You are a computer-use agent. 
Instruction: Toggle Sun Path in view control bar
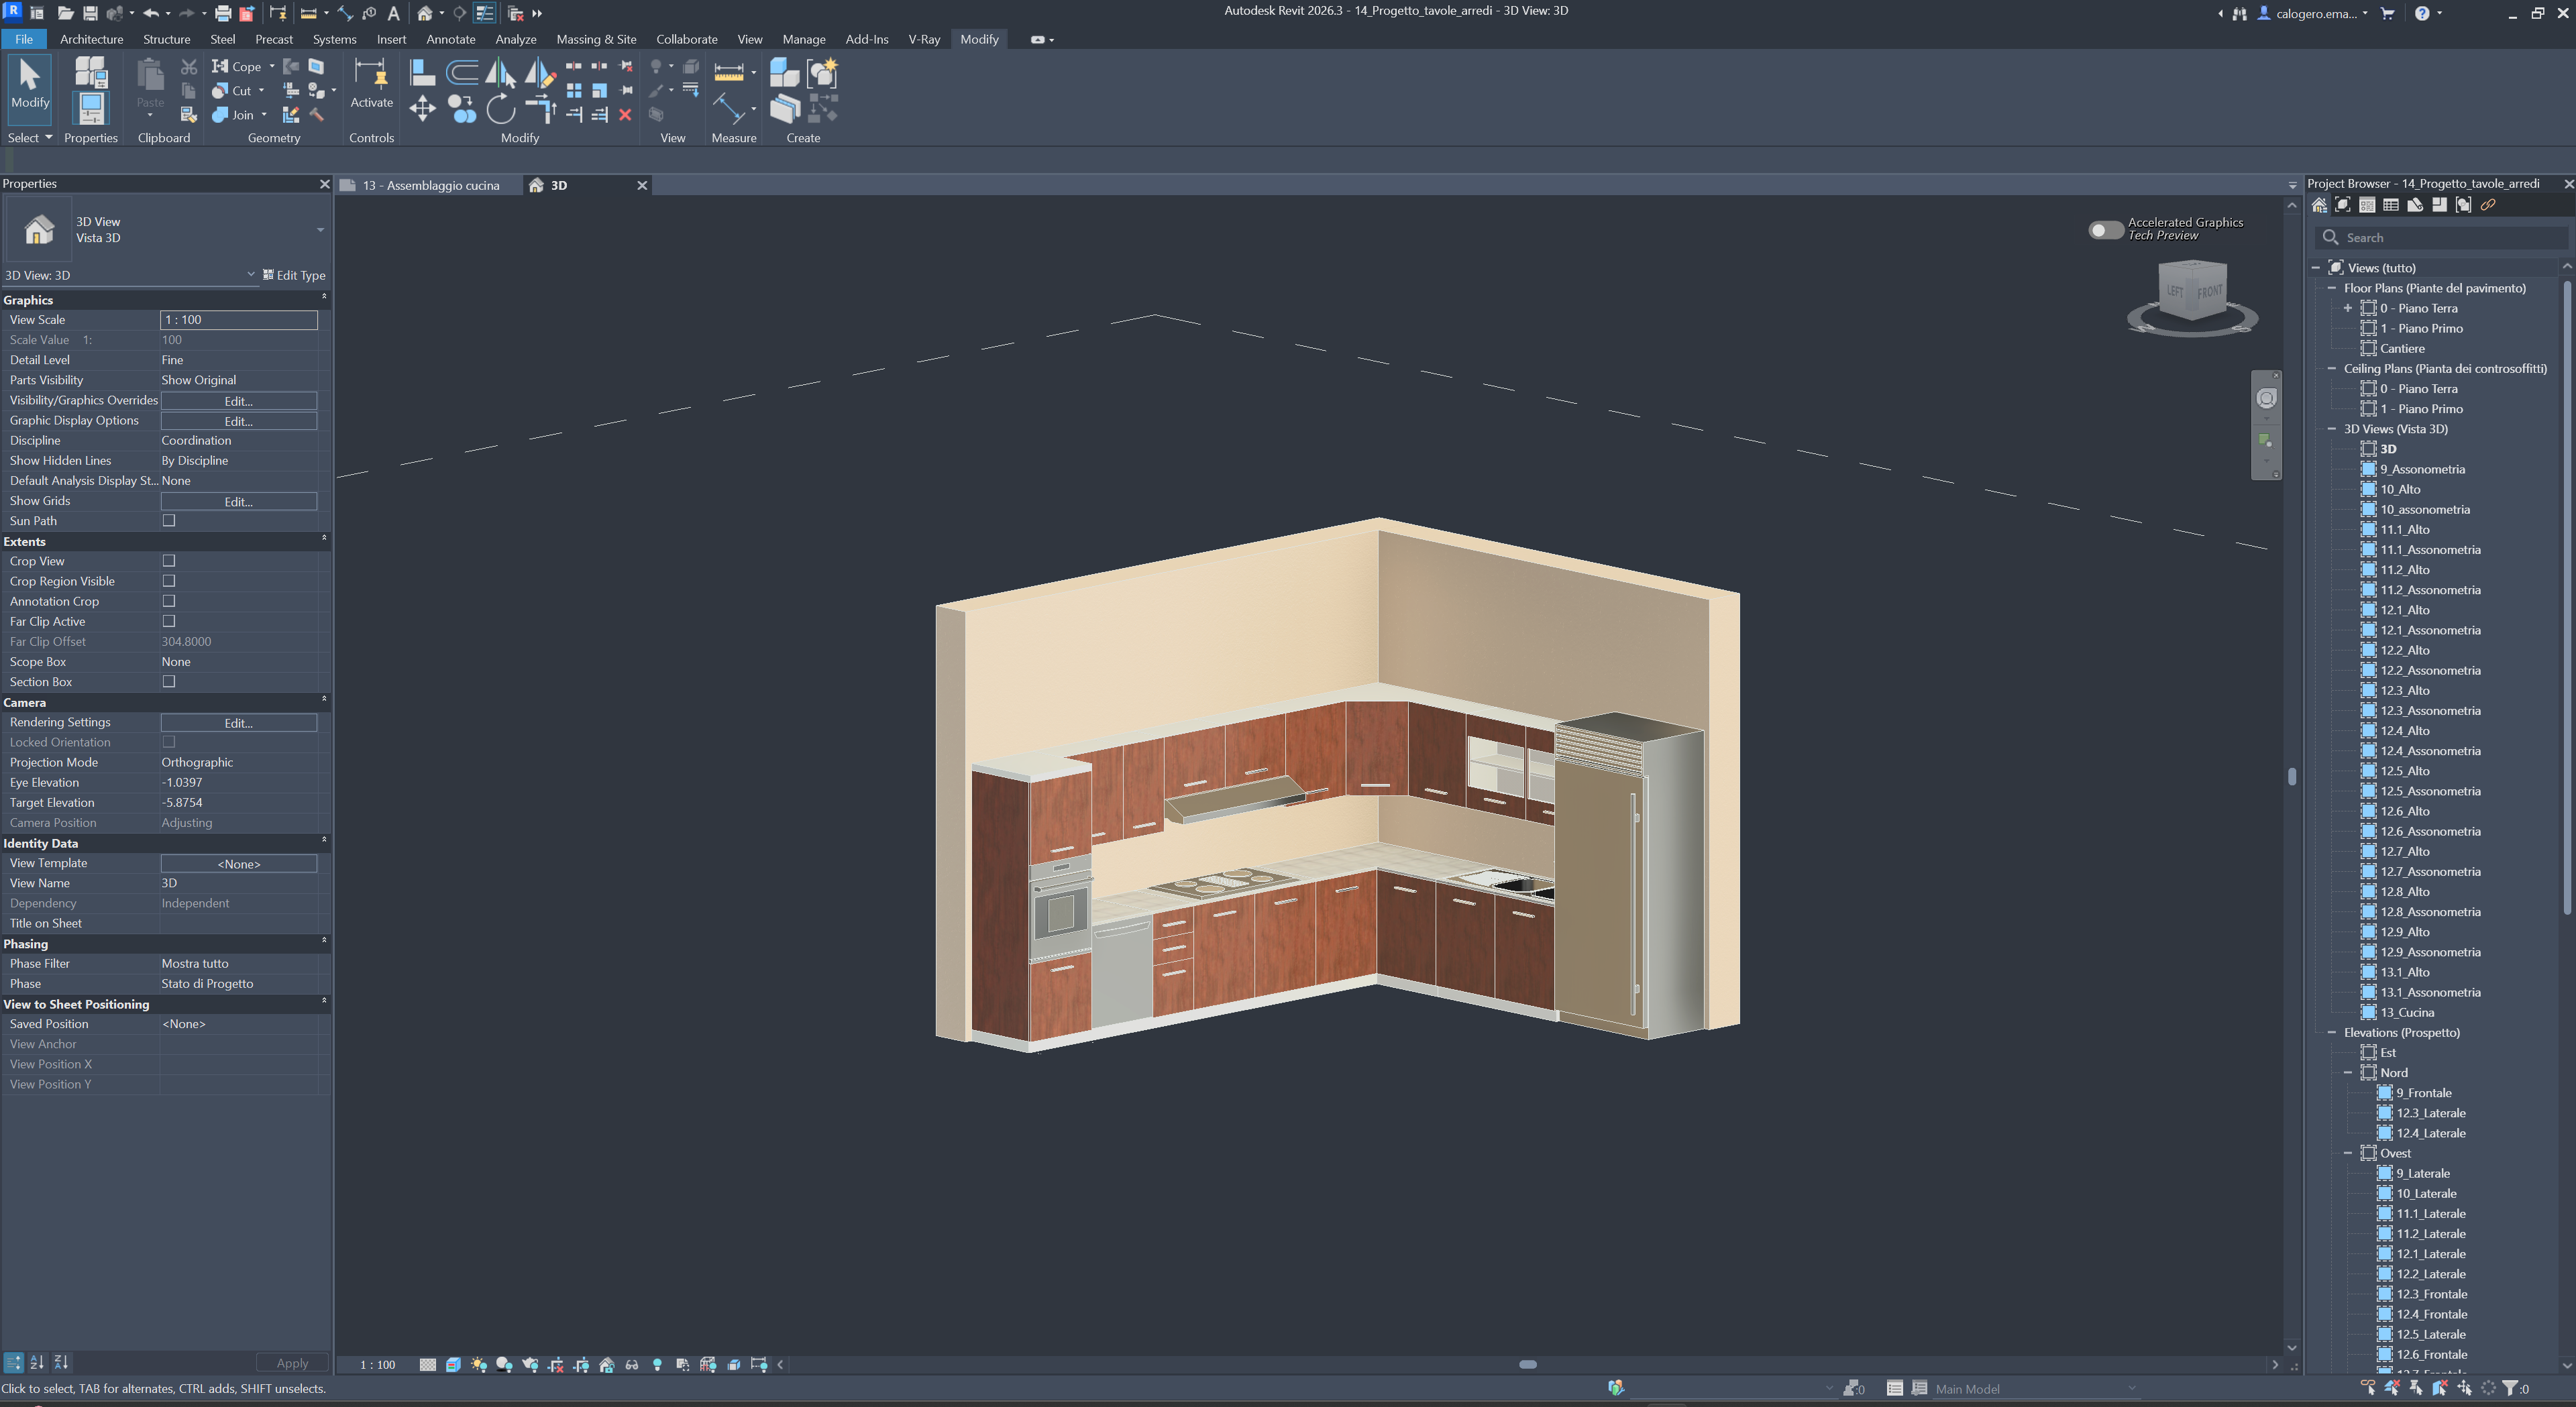479,1365
